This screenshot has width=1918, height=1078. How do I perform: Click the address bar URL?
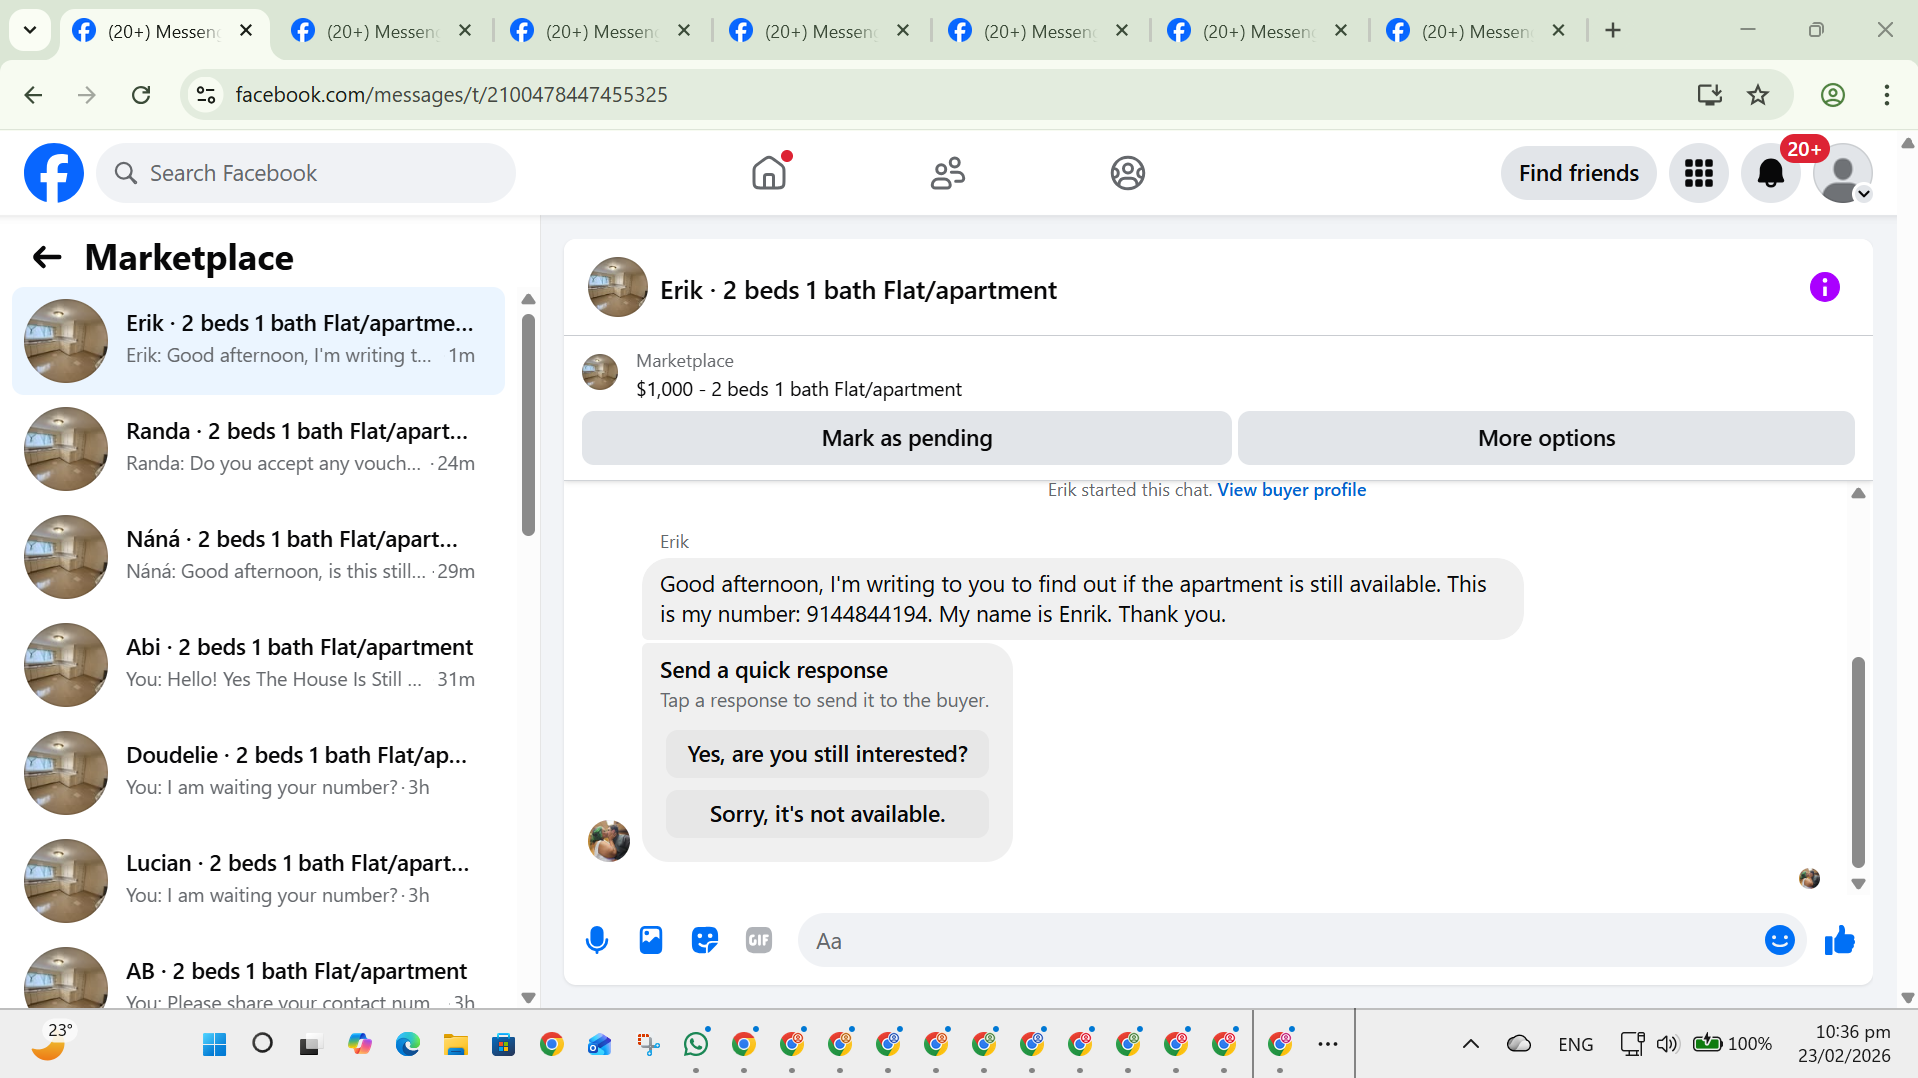point(451,95)
